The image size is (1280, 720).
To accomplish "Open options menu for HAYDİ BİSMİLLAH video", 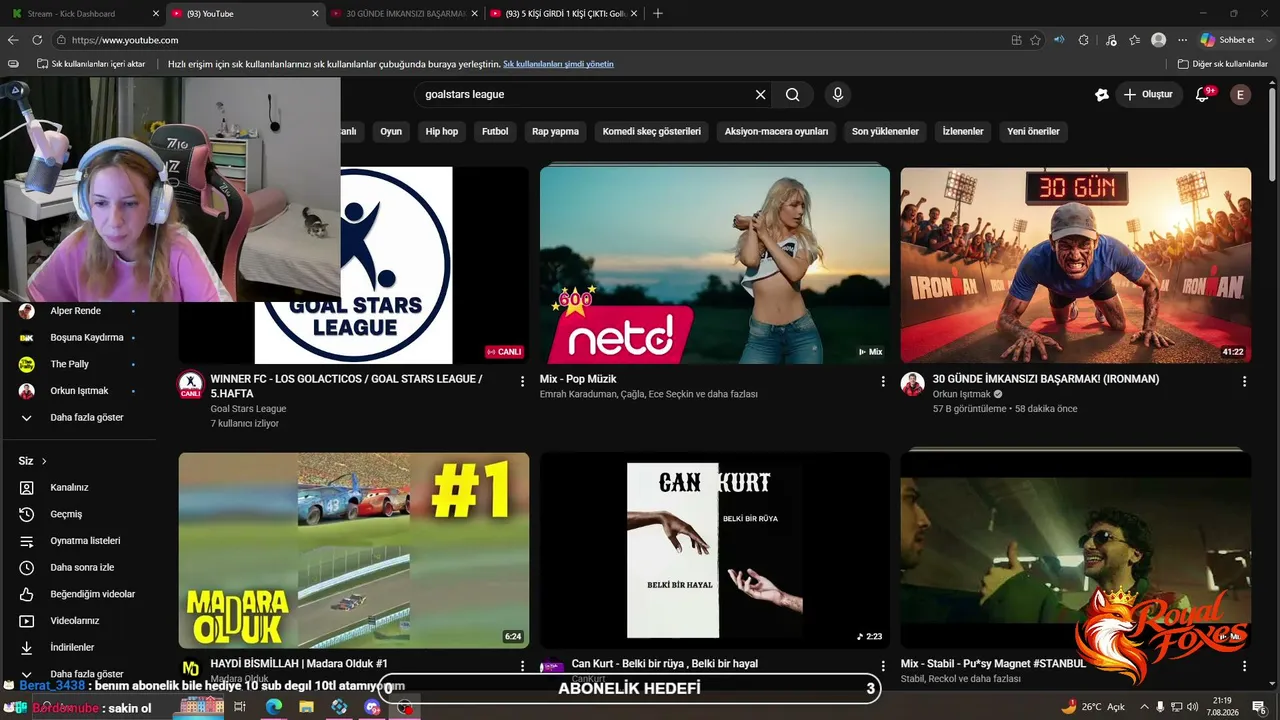I will pos(522,666).
